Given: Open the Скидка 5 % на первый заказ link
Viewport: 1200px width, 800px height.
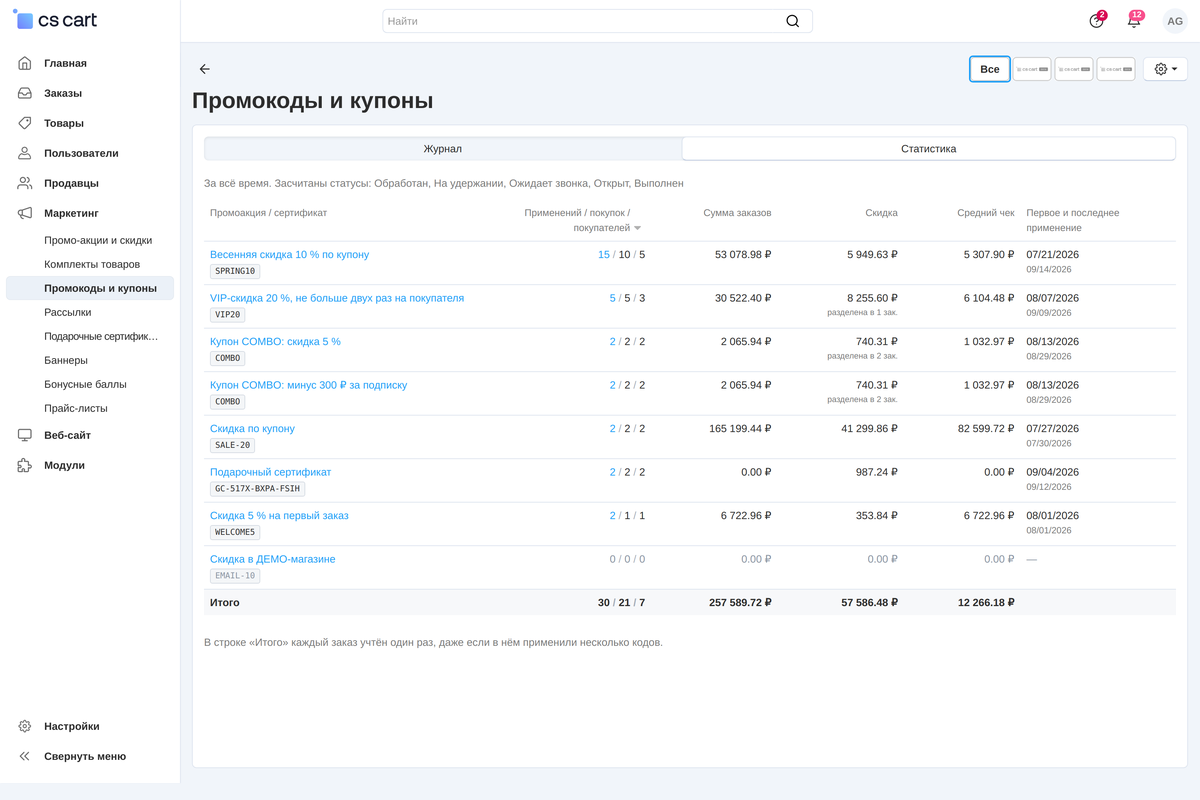Looking at the screenshot, I should tap(279, 515).
